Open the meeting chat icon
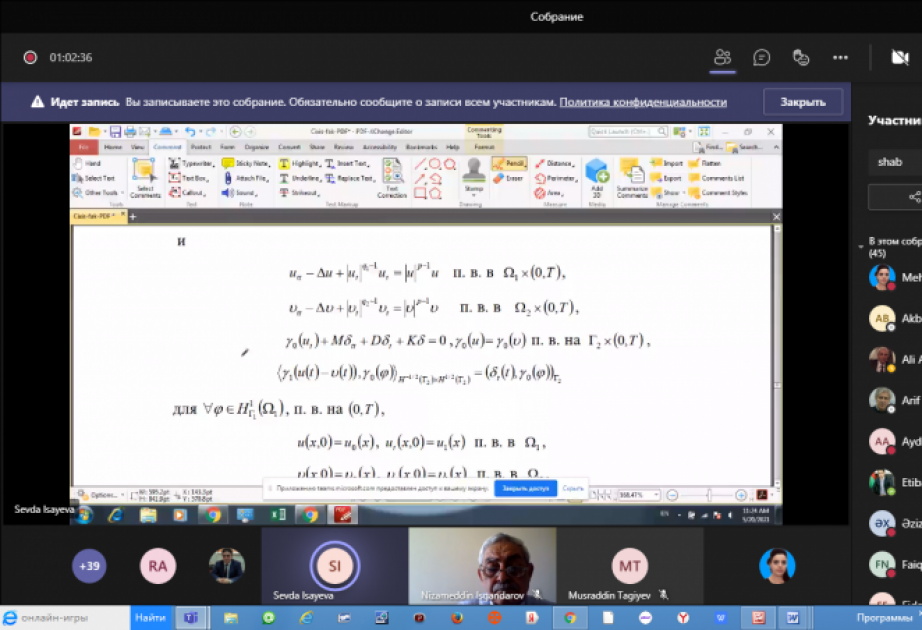Viewport: 922px width, 630px height. (761, 57)
